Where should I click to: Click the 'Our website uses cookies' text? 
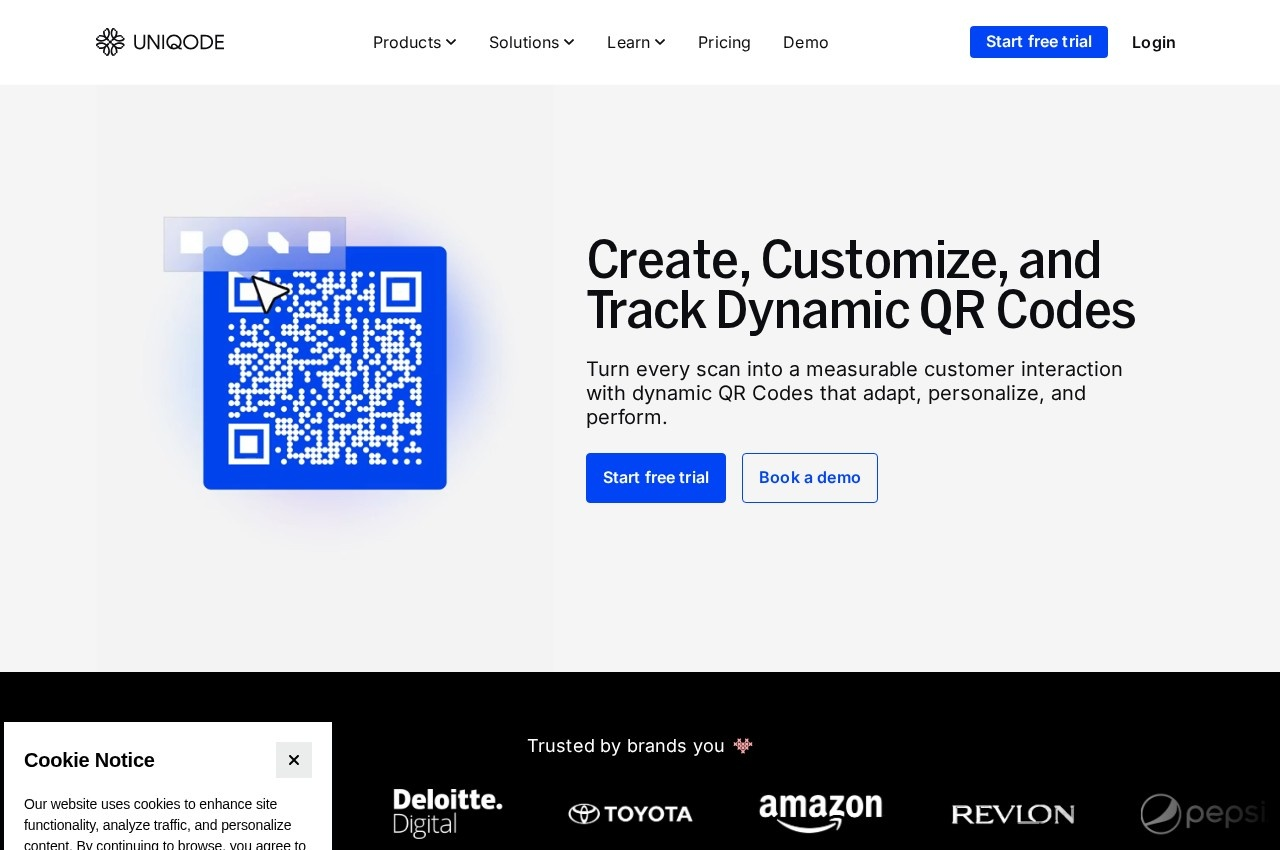point(165,825)
